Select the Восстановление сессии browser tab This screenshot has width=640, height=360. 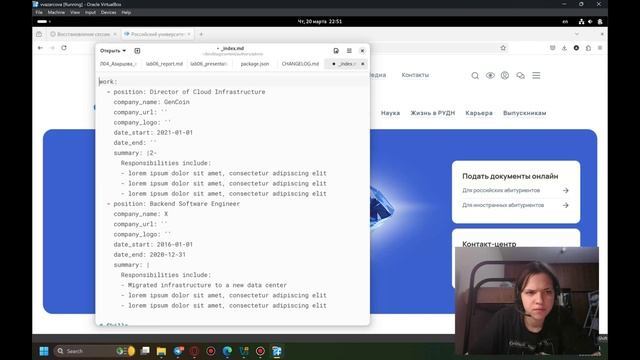[x=83, y=34]
